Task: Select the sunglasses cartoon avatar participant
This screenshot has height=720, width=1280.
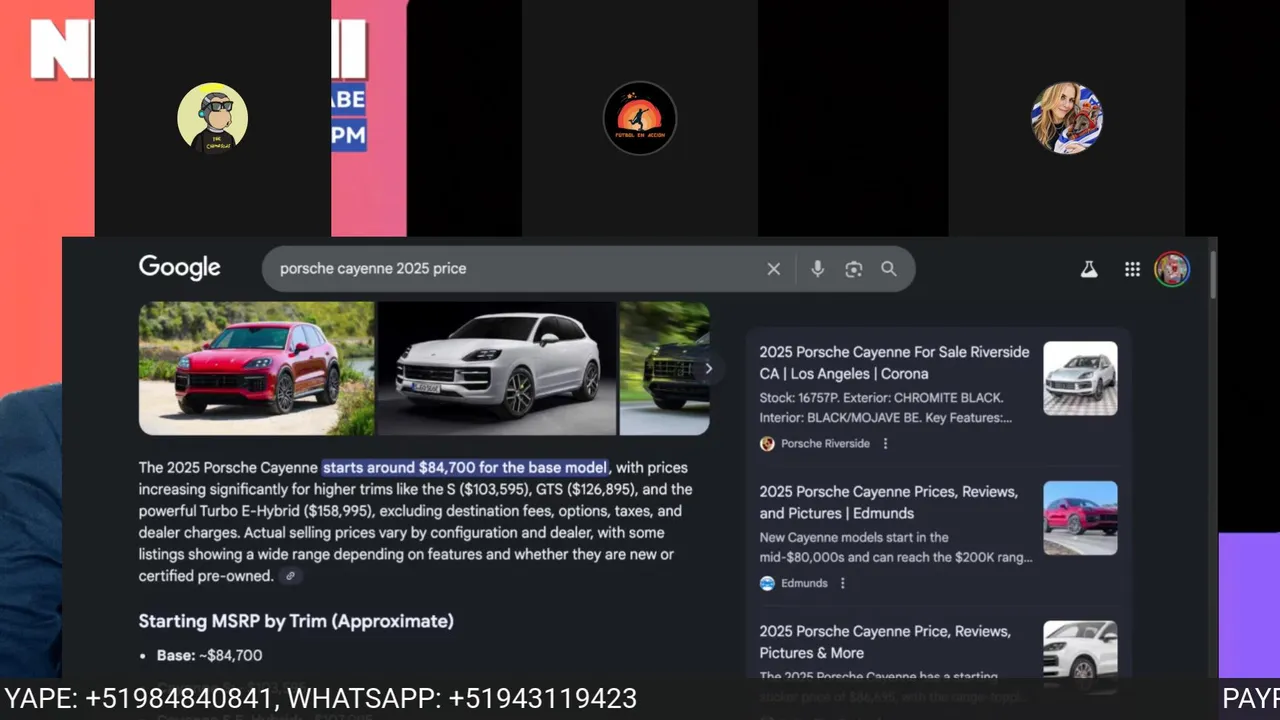Action: pos(212,118)
